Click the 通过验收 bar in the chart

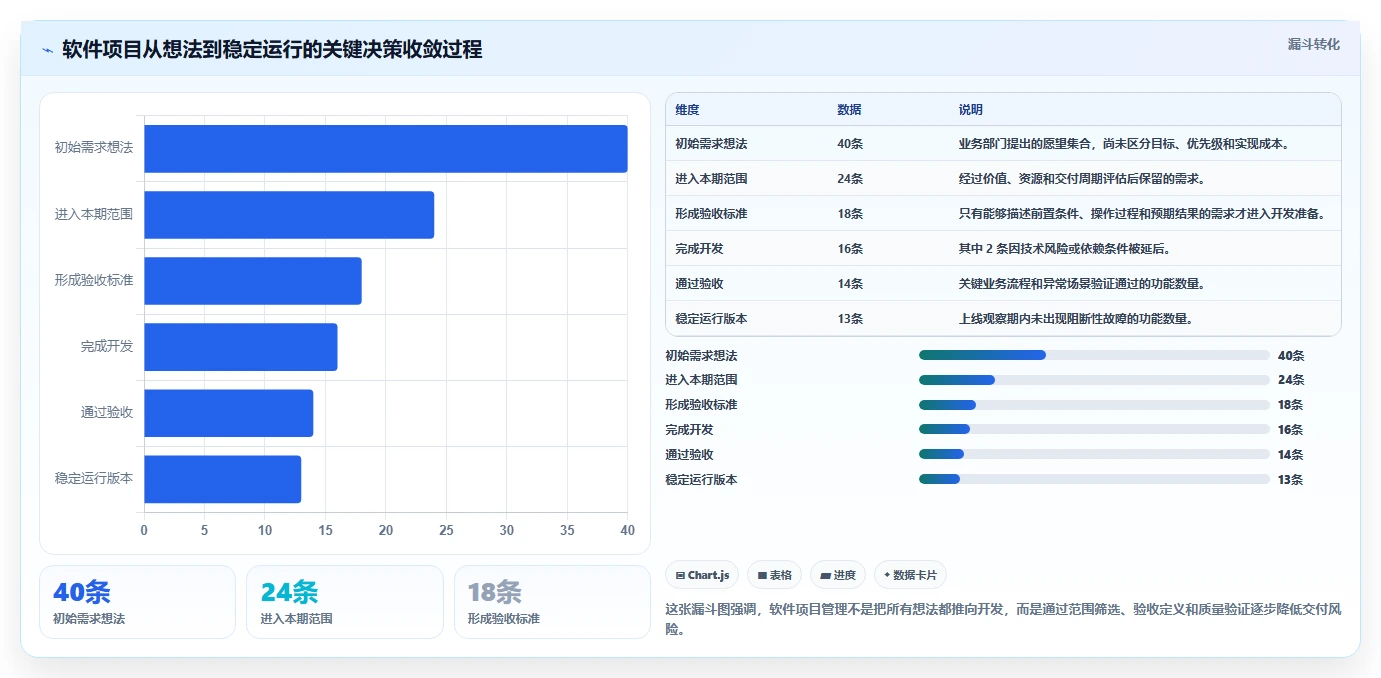(229, 413)
